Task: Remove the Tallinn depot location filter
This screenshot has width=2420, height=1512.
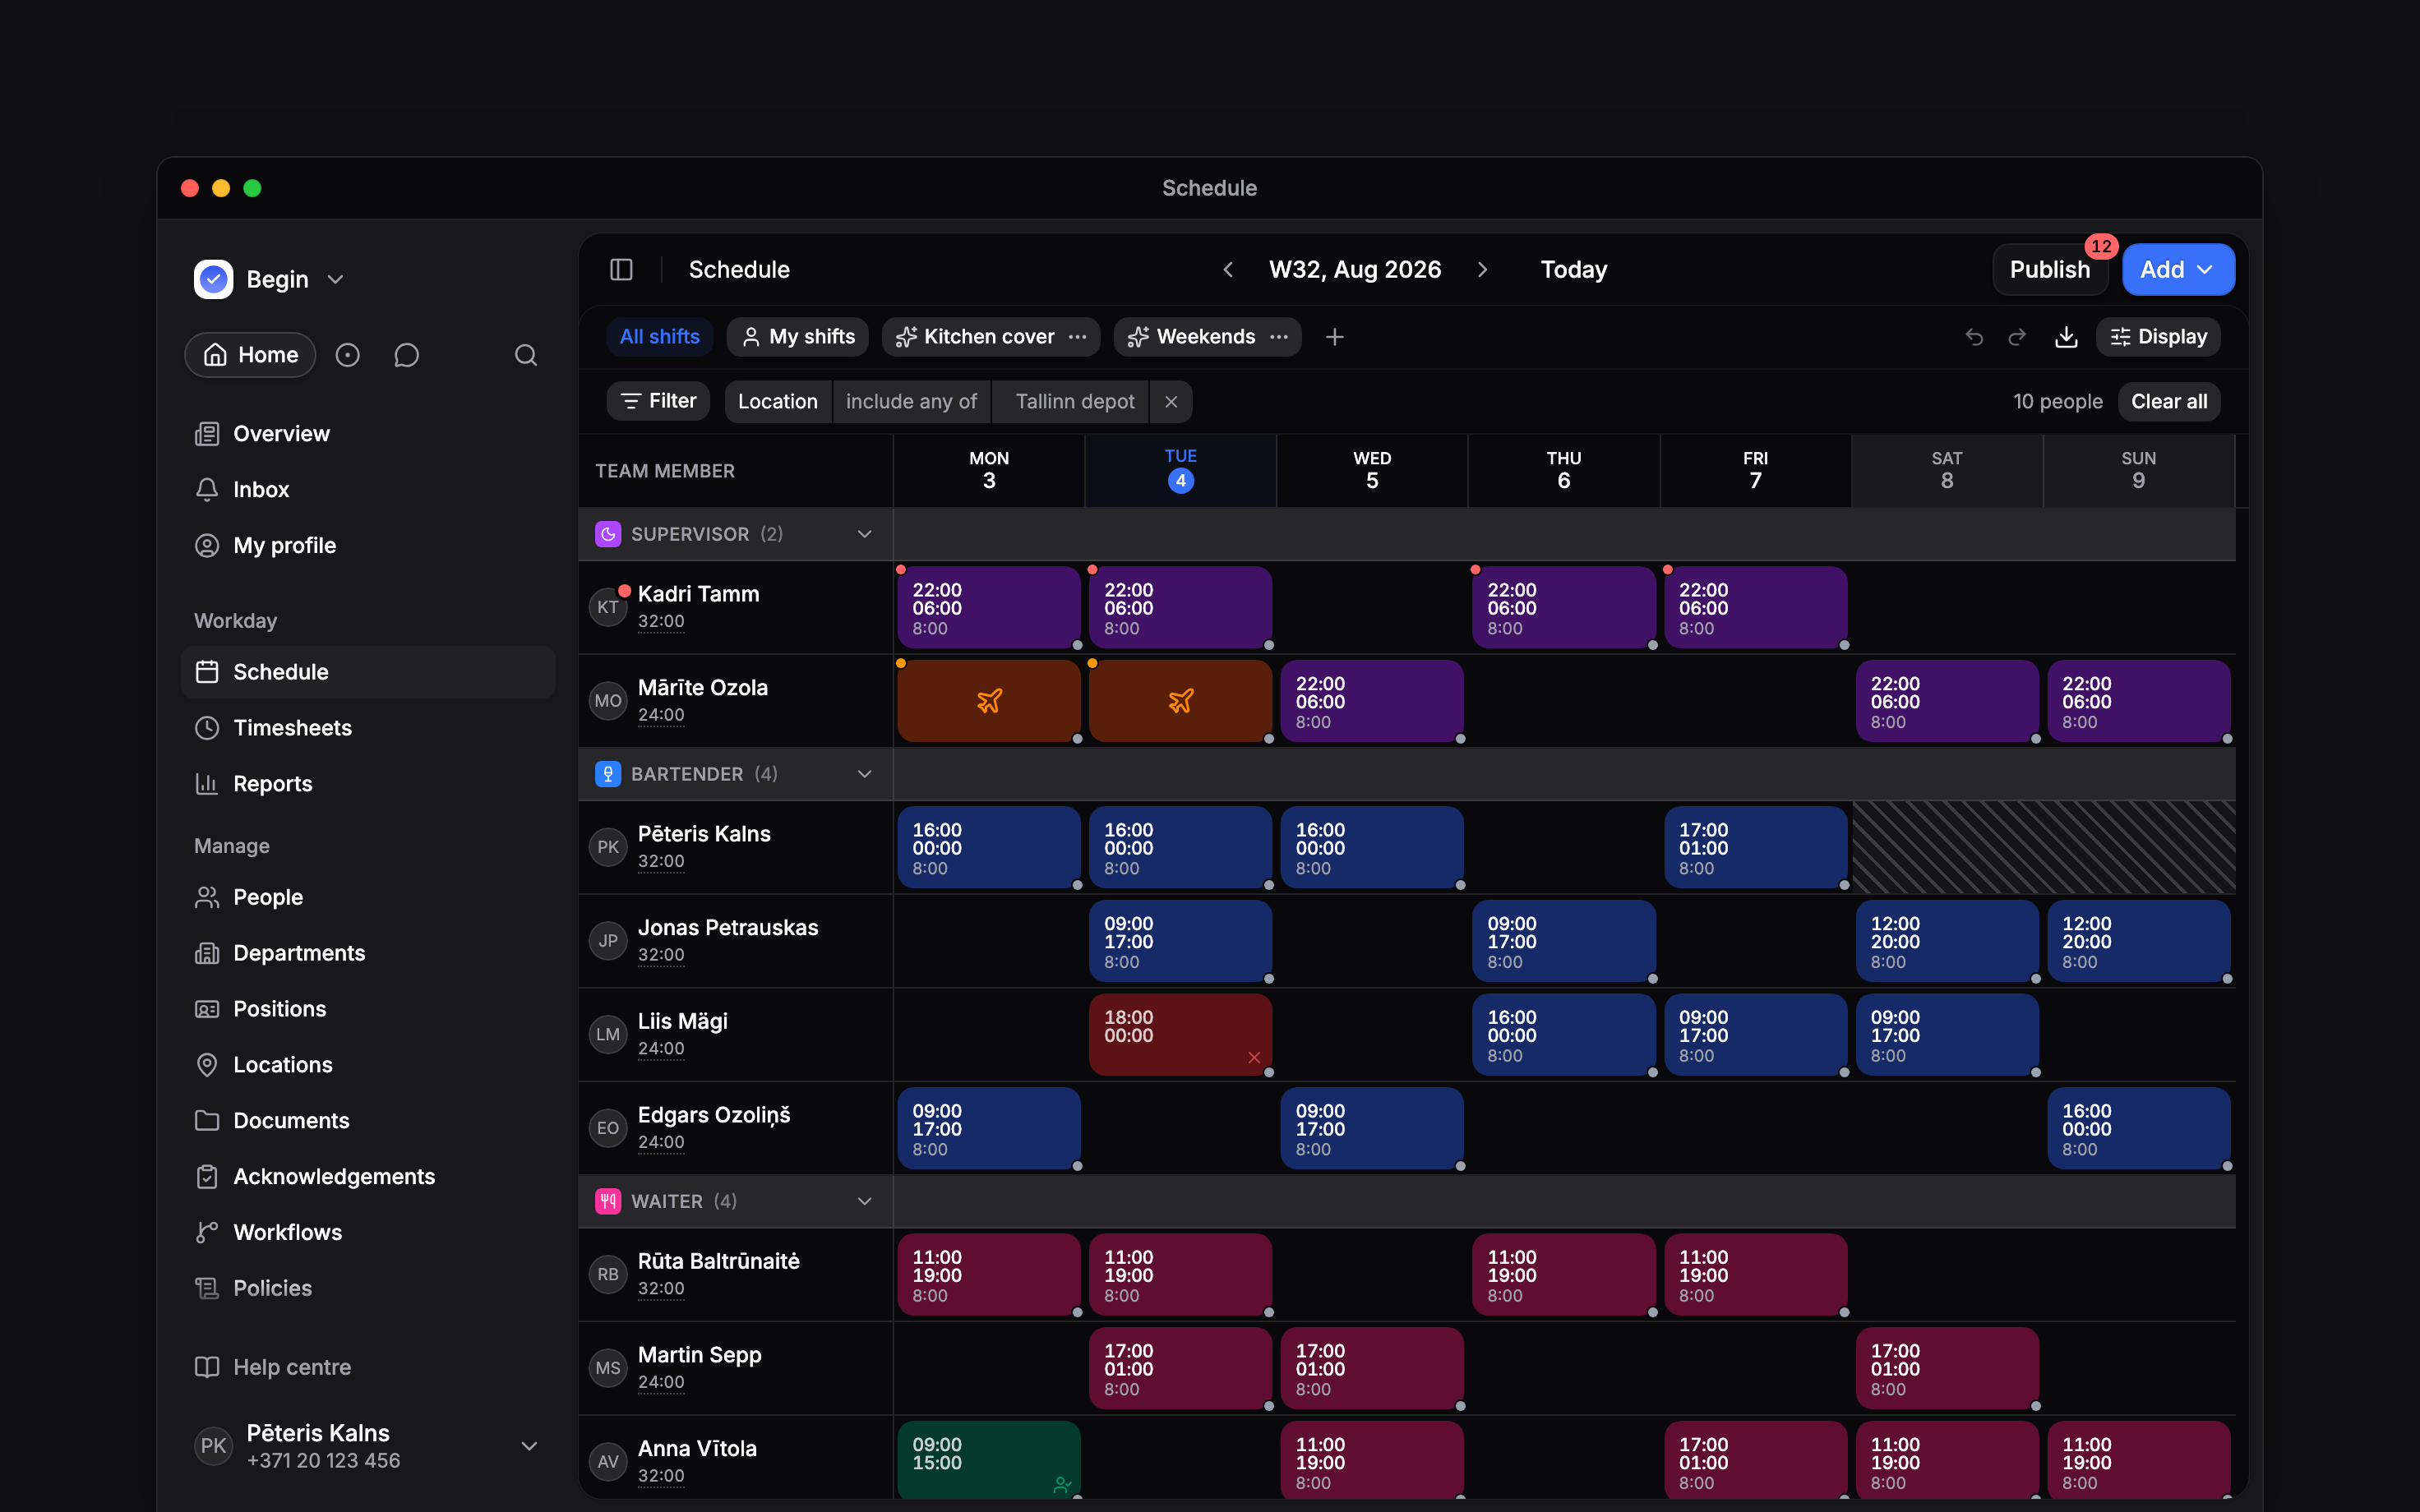Action: tap(1171, 402)
